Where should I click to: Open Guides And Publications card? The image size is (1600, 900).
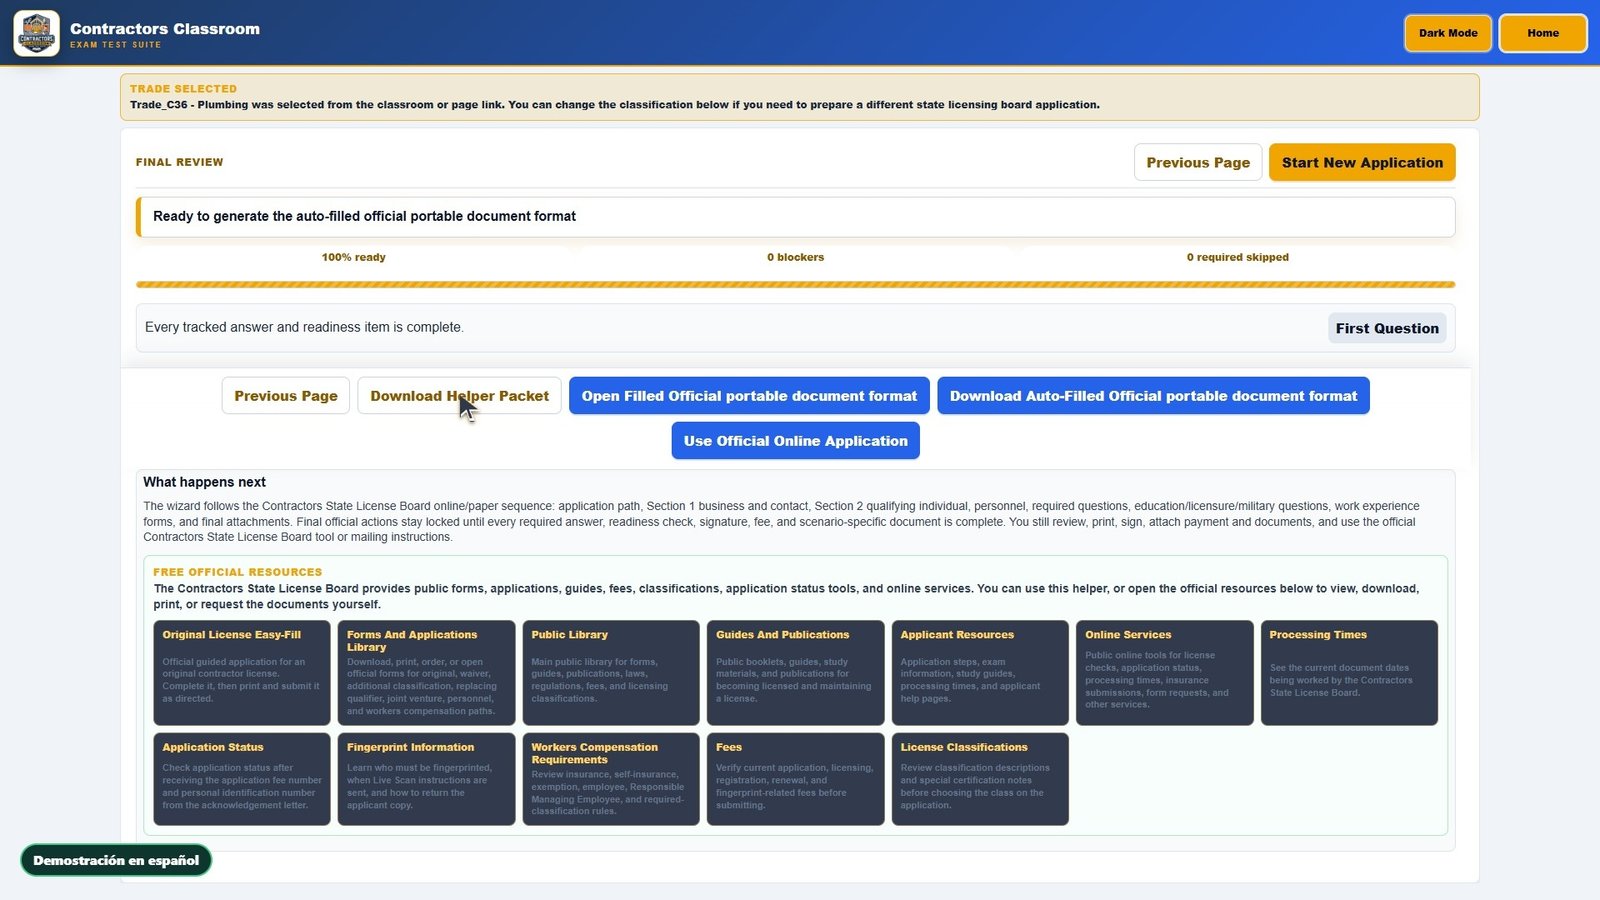pos(795,673)
